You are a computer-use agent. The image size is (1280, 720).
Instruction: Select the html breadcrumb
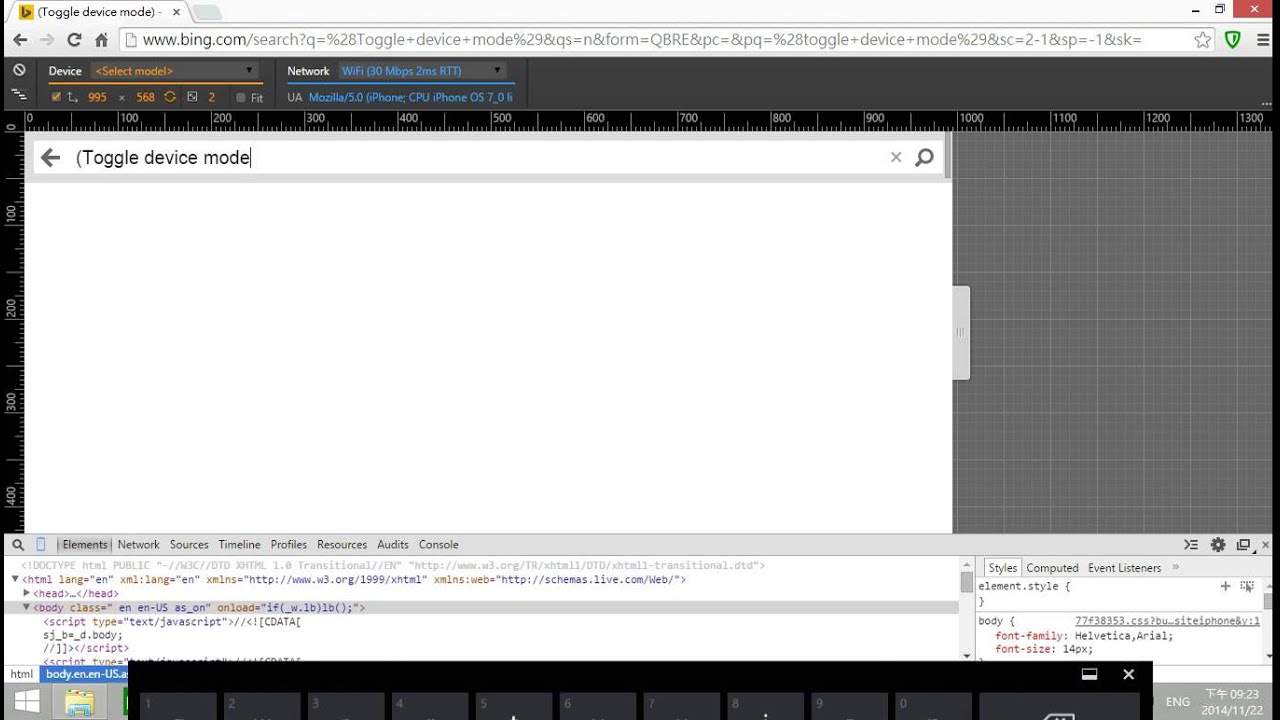click(22, 674)
